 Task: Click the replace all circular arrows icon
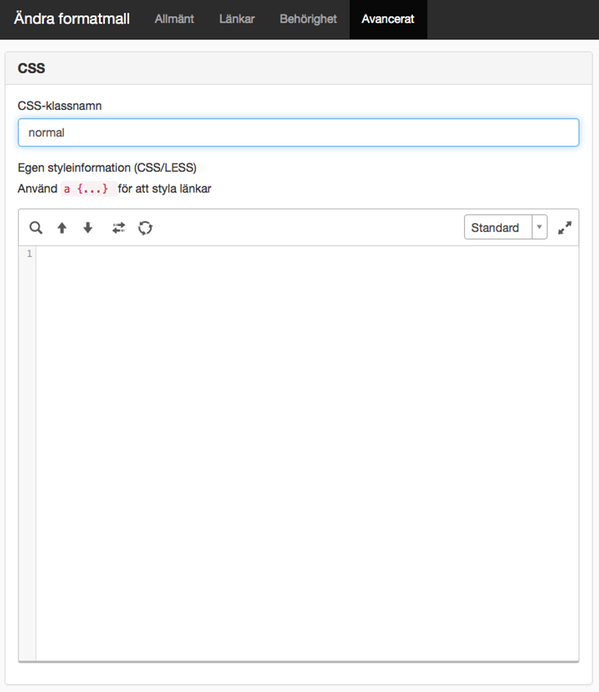coord(145,228)
